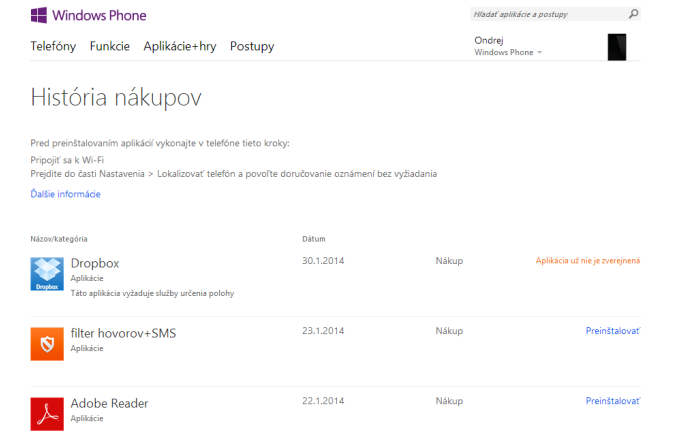Image resolution: width=679 pixels, height=446 pixels.
Task: Click the 'Pripojiť sa k Wi-Fi' instruction
Action: coord(67,160)
